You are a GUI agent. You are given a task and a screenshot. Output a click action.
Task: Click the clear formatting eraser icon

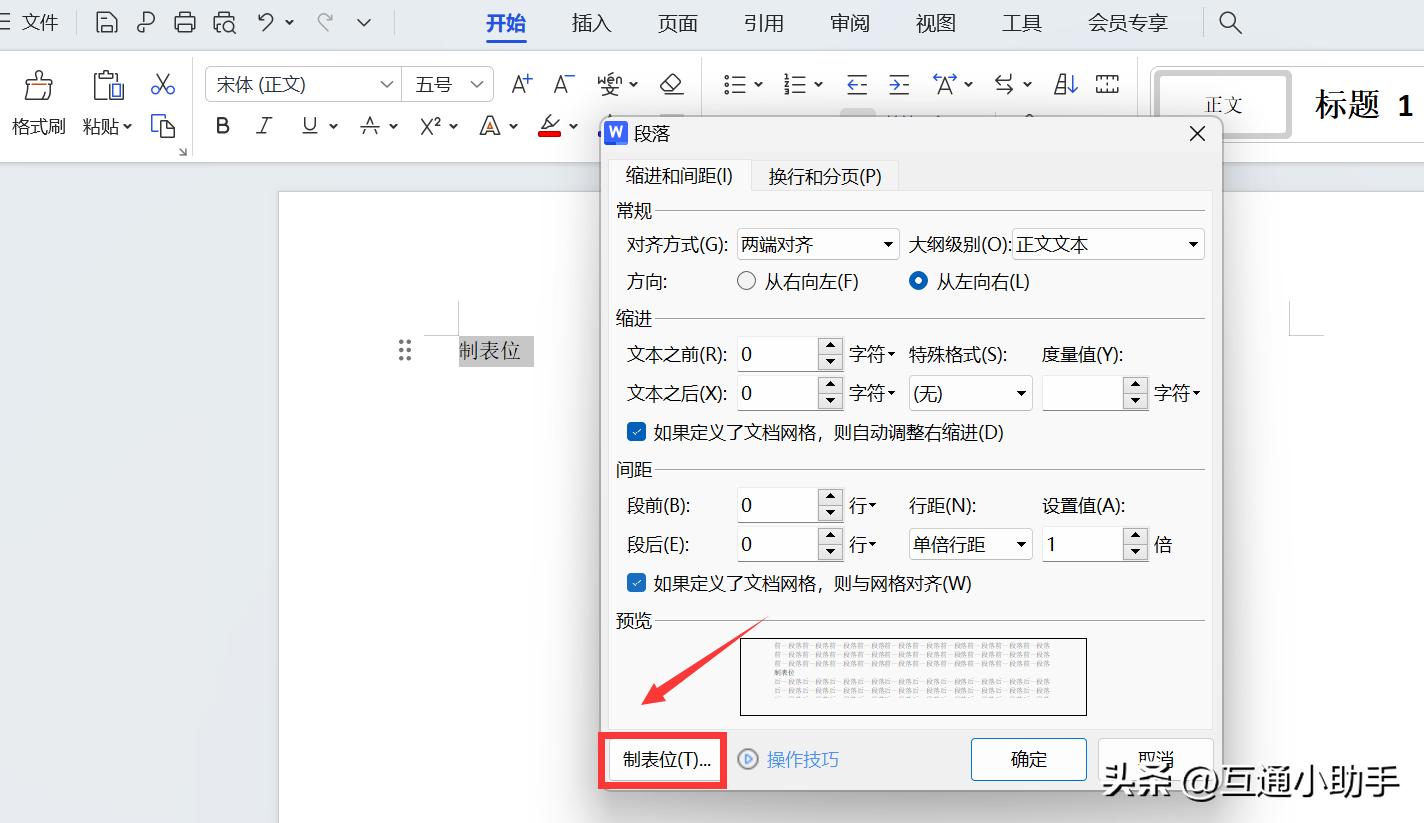(x=672, y=84)
